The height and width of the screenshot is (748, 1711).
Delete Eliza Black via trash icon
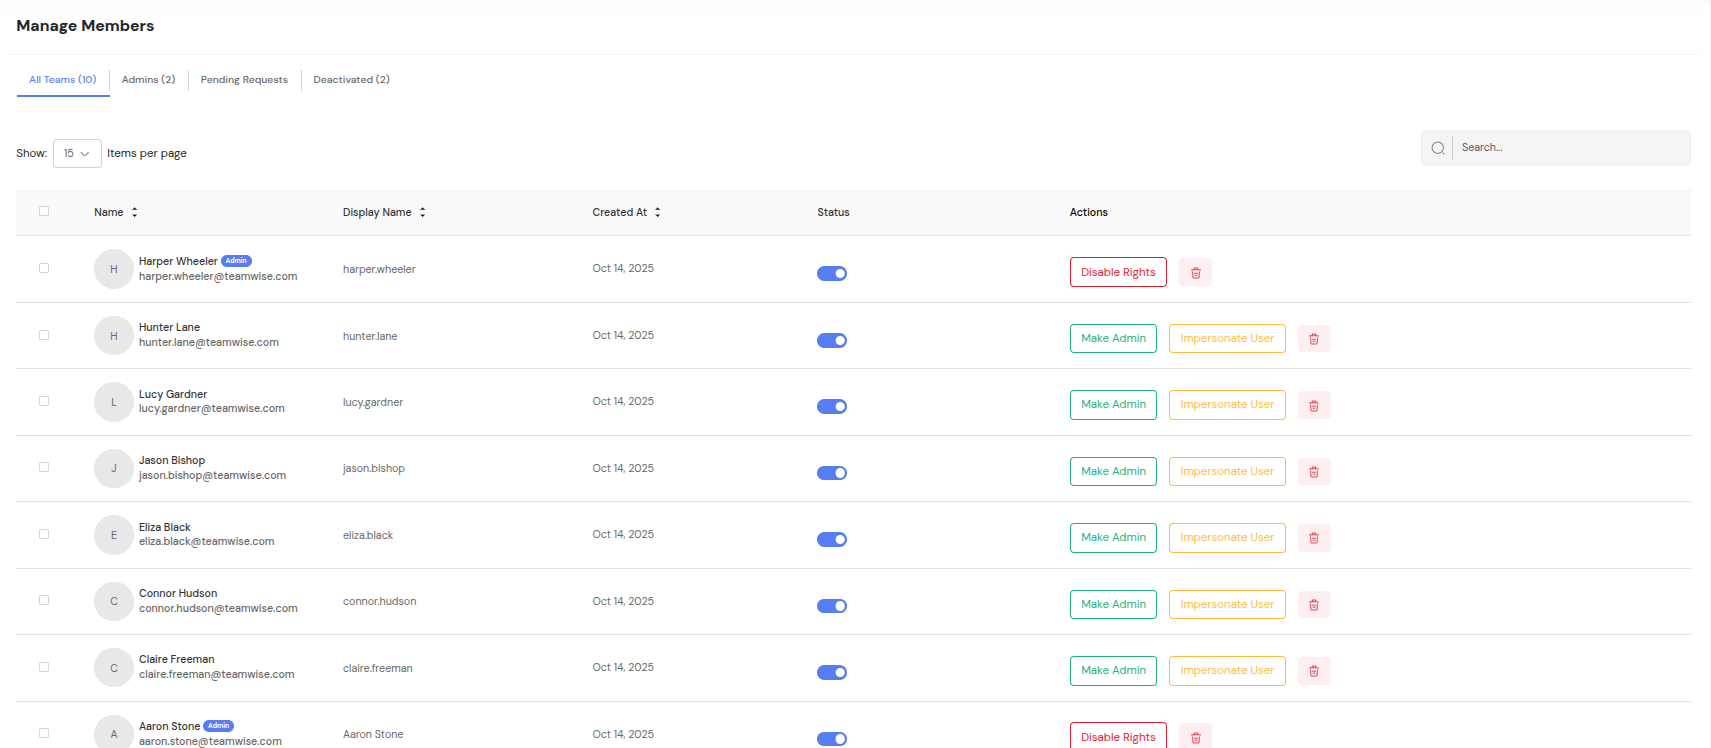(1314, 538)
